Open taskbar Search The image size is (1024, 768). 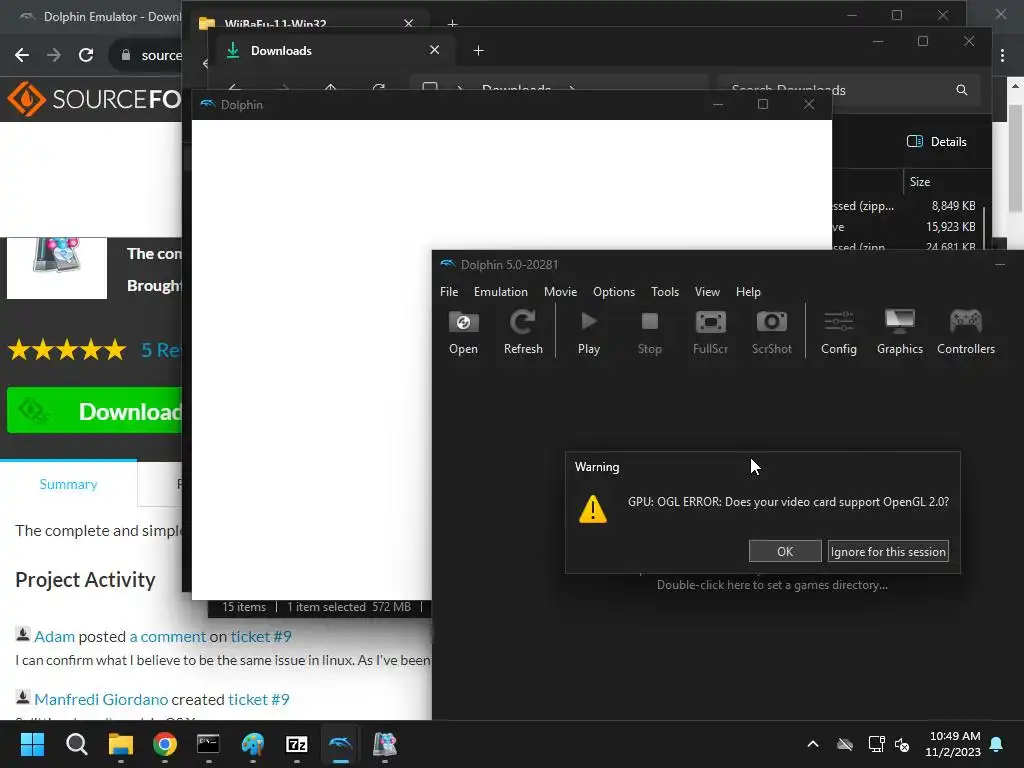click(x=76, y=744)
